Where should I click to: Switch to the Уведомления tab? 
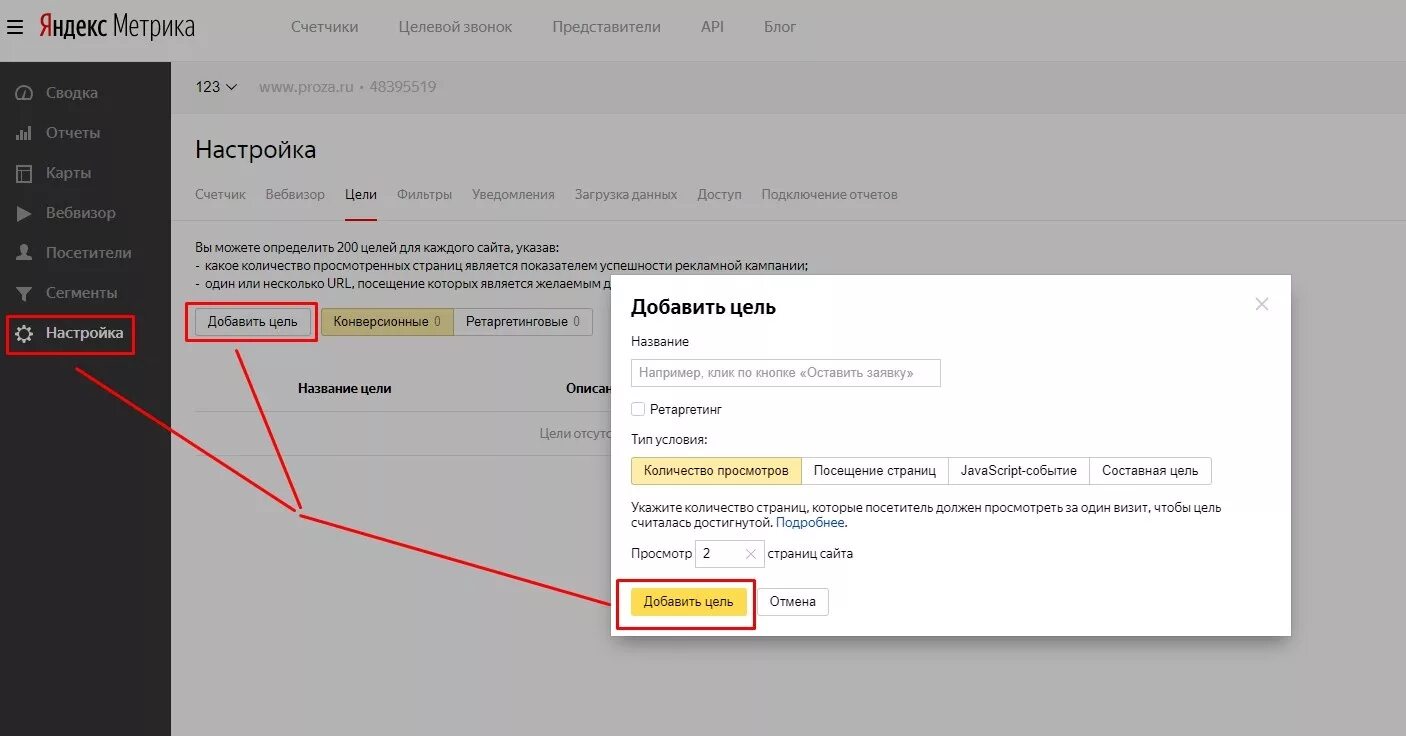click(x=513, y=195)
